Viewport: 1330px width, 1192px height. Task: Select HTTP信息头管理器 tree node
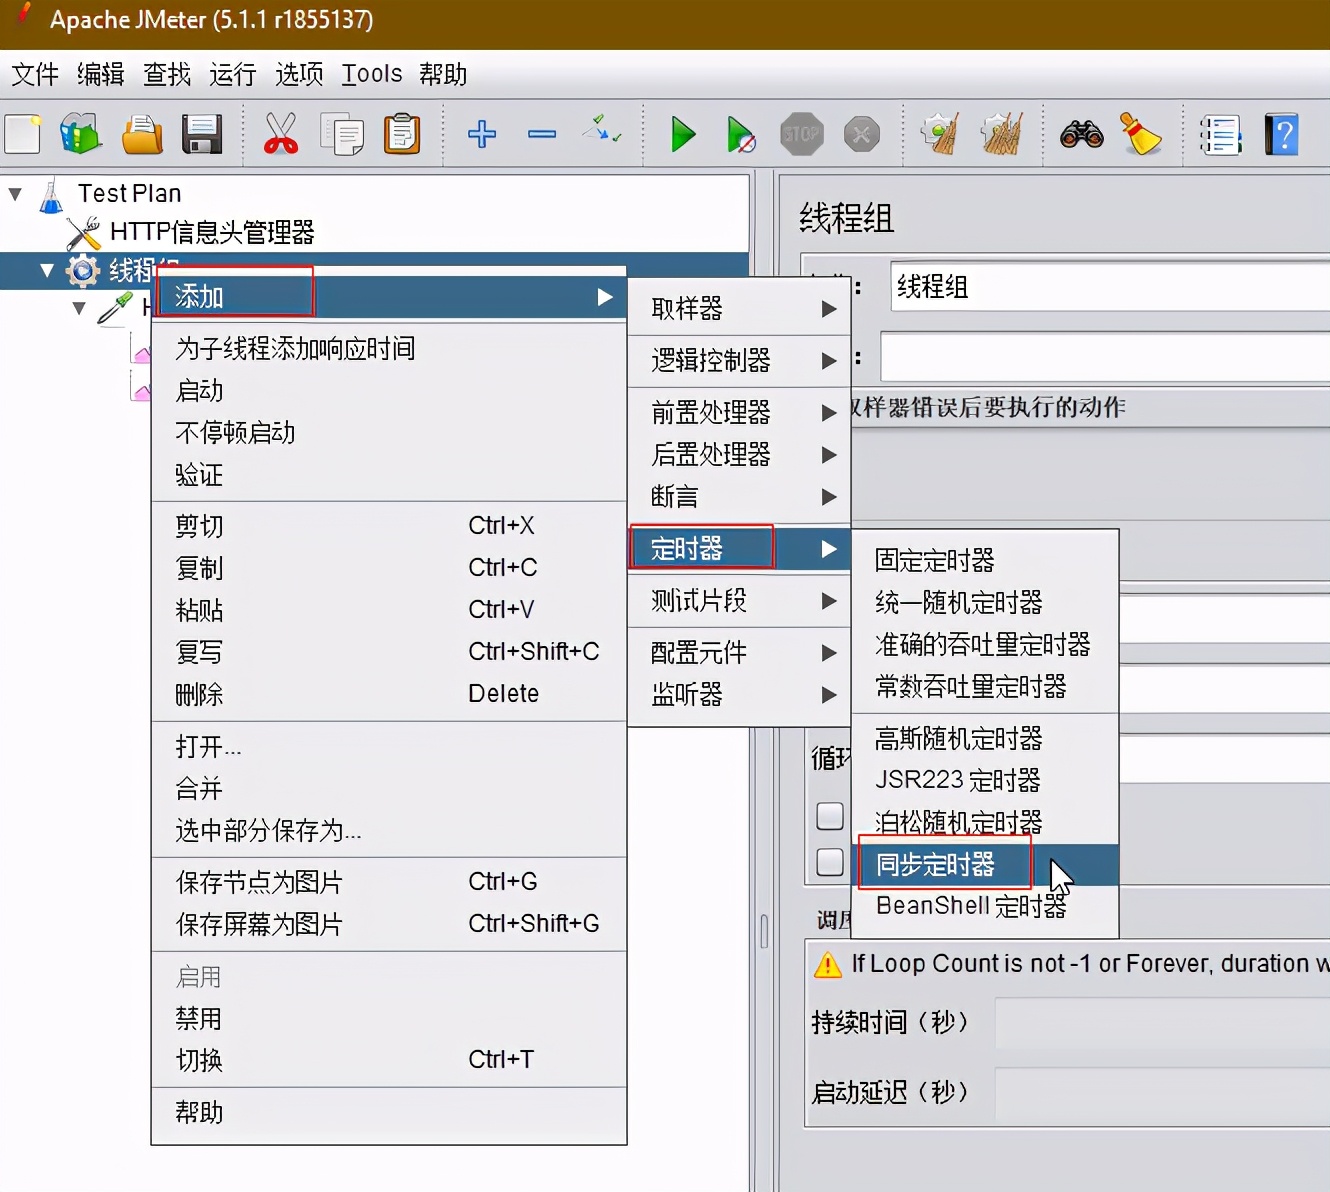[212, 232]
